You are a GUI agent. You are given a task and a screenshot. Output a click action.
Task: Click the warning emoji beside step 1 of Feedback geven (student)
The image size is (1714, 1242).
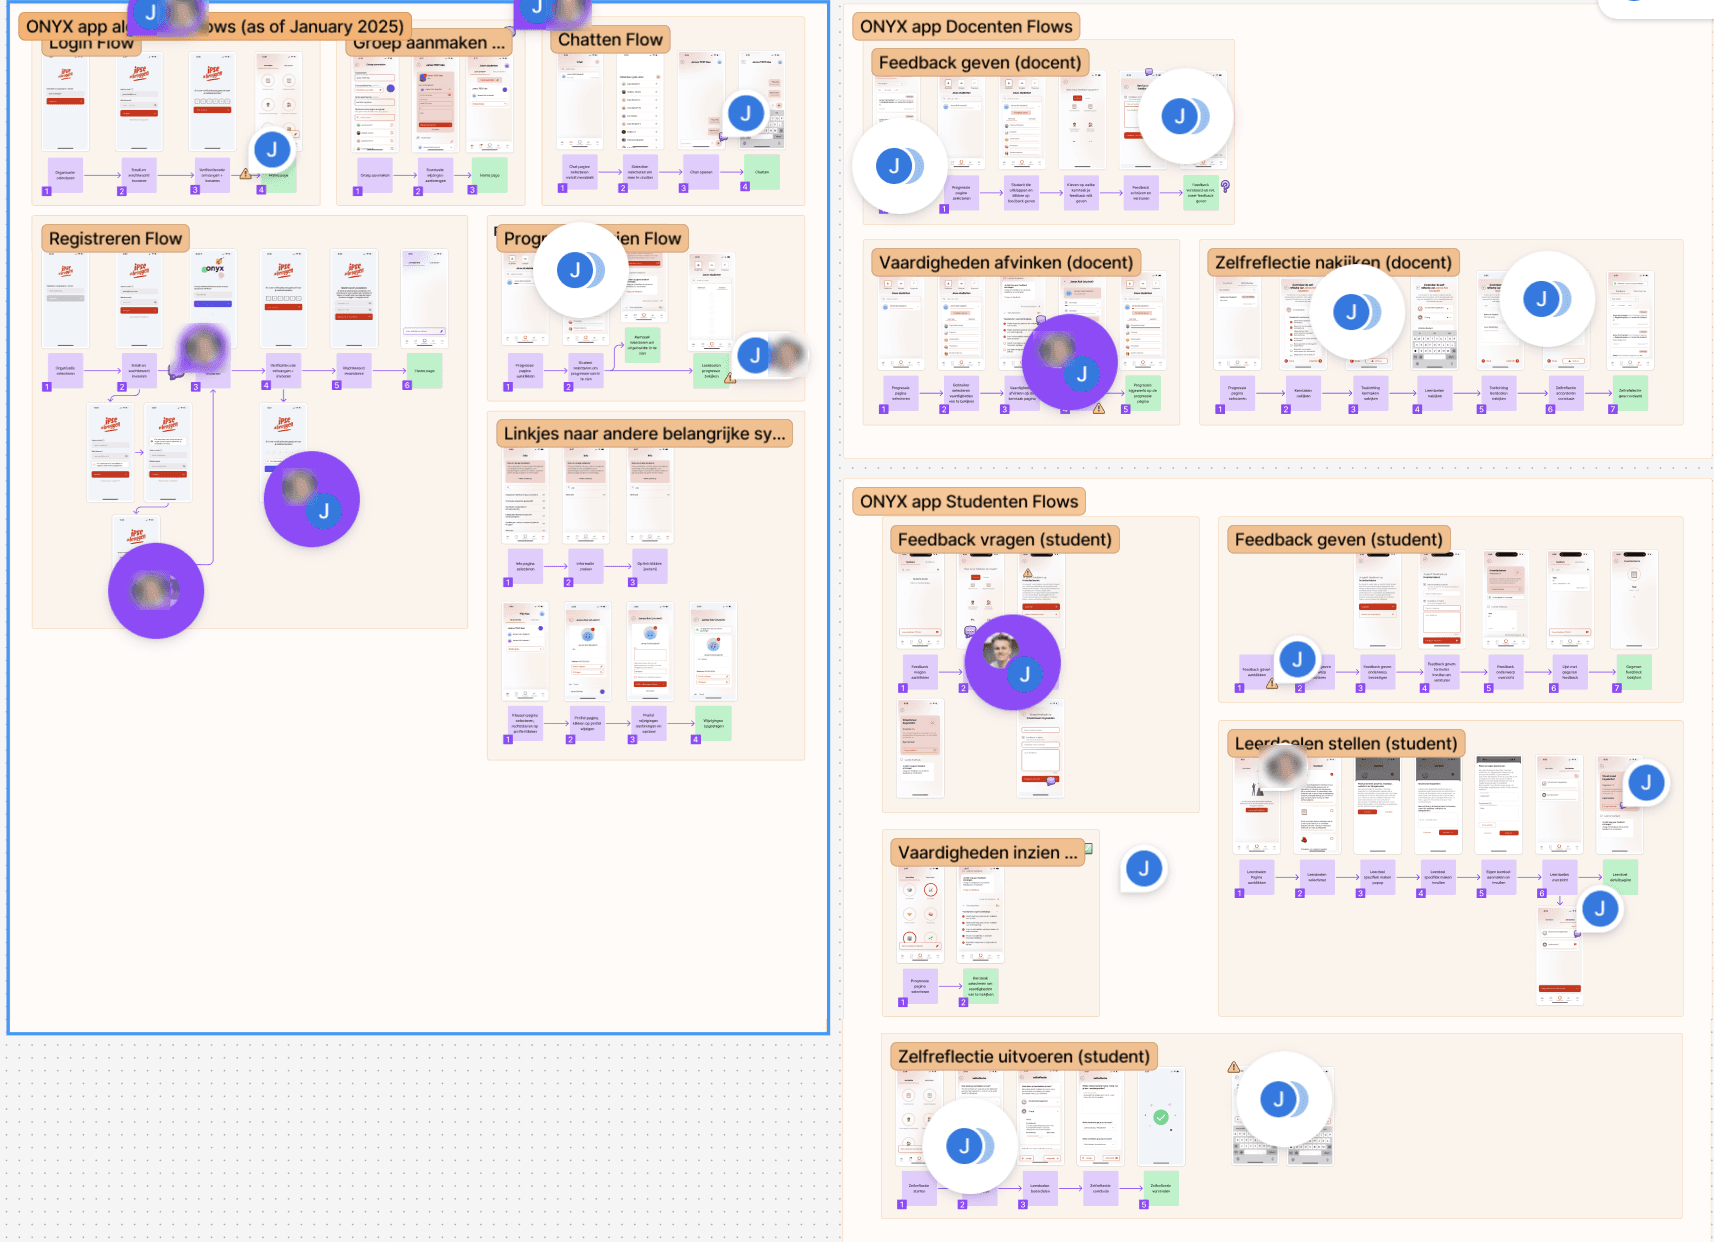point(1272,685)
